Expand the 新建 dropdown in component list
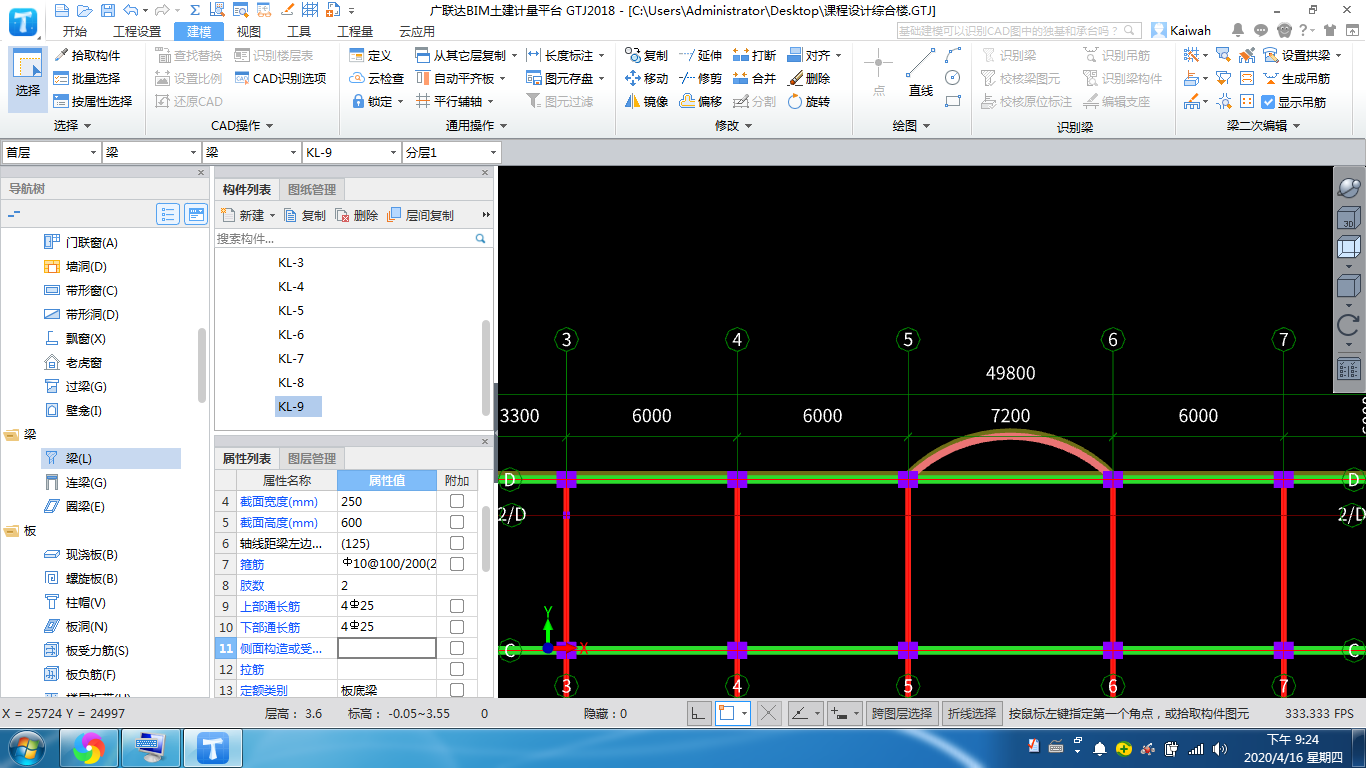This screenshot has height=768, width=1366. click(272, 215)
